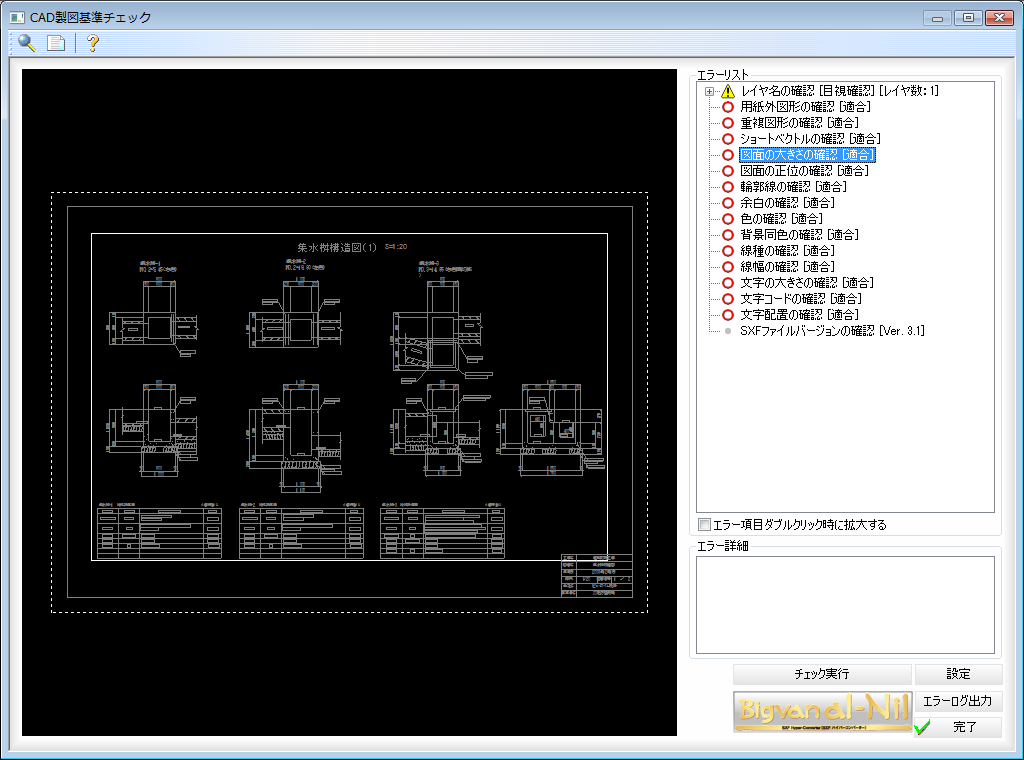Screen dimensions: 1024x760
Task: Select 用紙外図形の確認 [適合] item
Action: (805, 107)
